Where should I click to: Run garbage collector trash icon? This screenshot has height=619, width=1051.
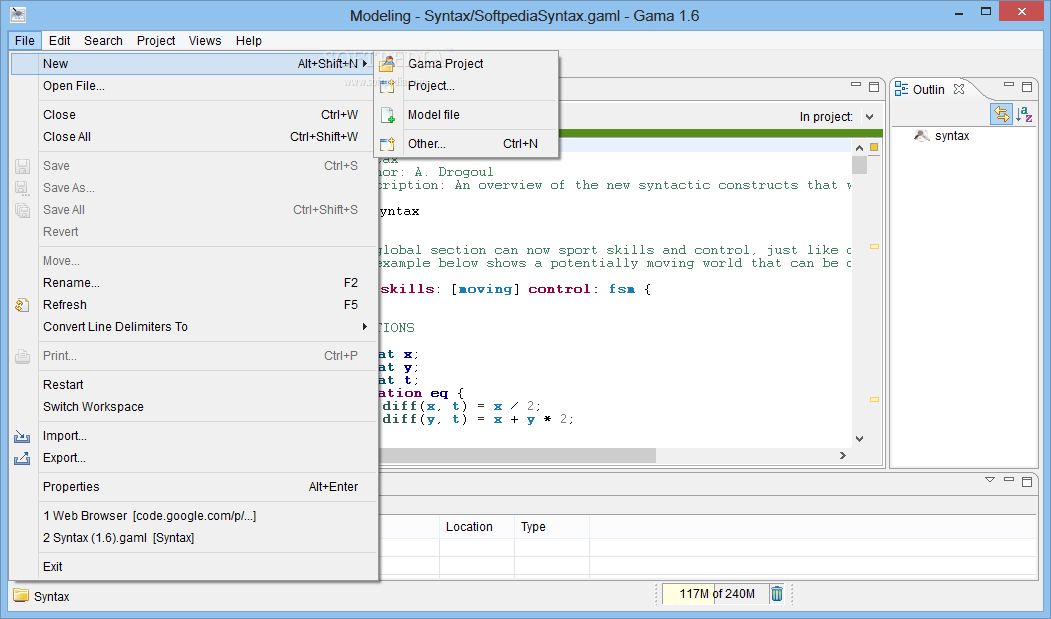(776, 594)
